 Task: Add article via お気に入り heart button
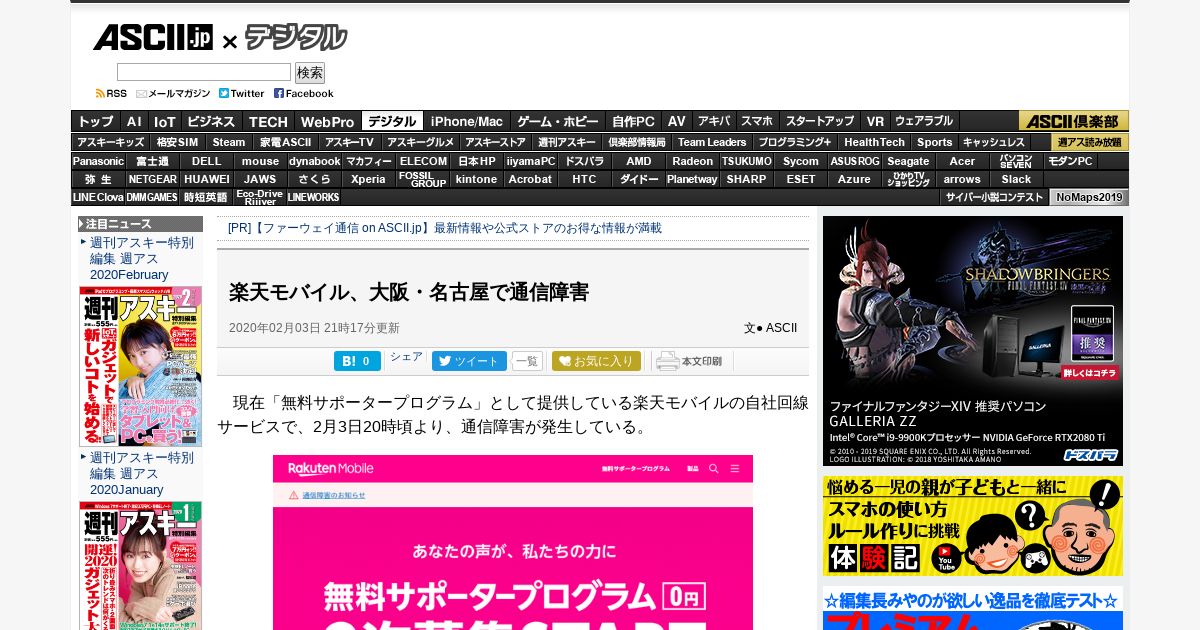coord(596,361)
